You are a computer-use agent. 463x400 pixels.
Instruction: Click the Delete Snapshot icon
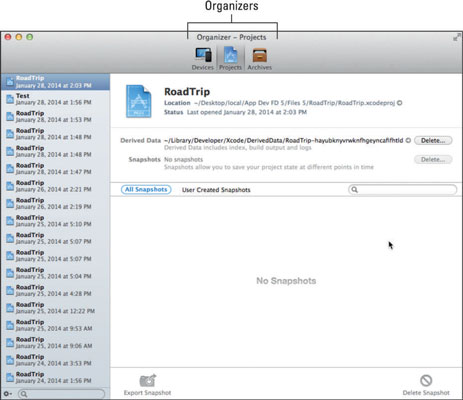click(x=426, y=380)
